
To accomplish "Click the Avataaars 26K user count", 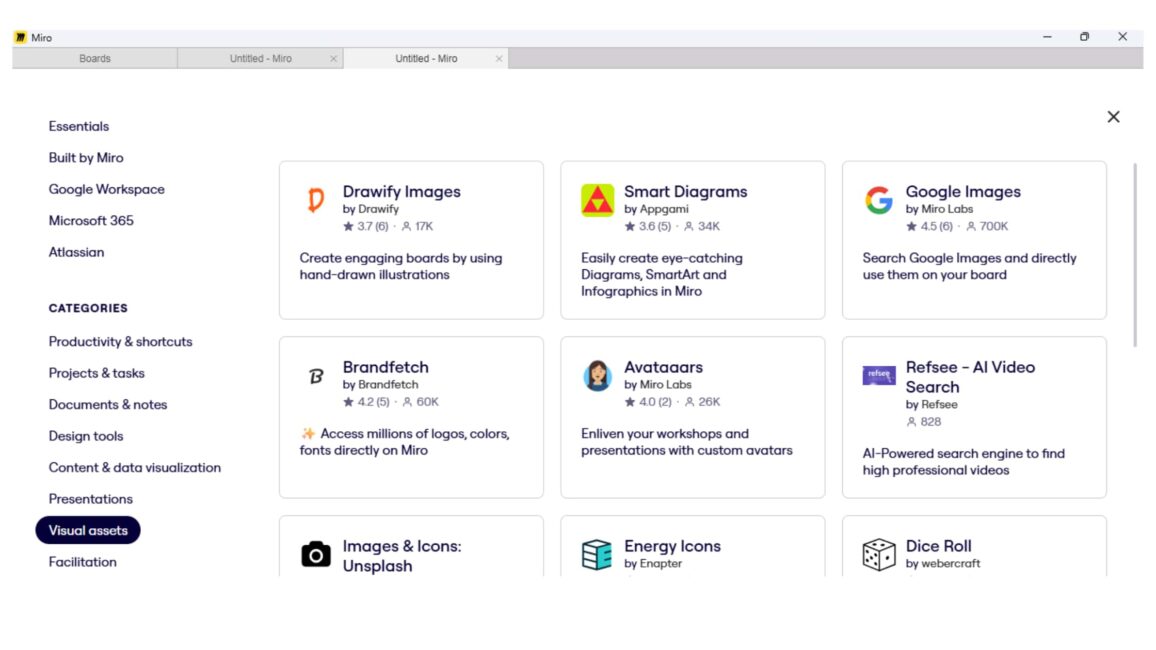I will [x=702, y=402].
